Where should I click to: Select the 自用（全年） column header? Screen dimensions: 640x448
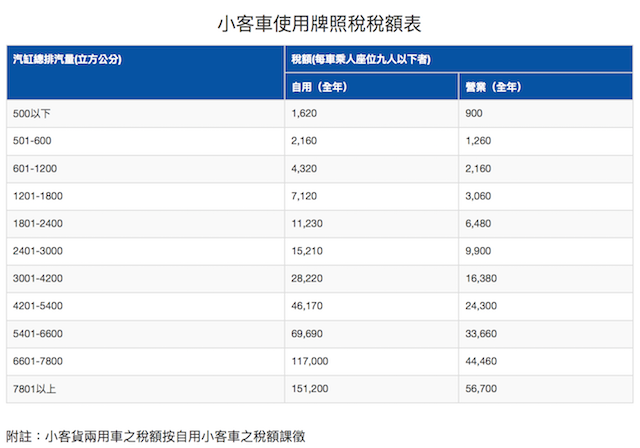(318, 87)
